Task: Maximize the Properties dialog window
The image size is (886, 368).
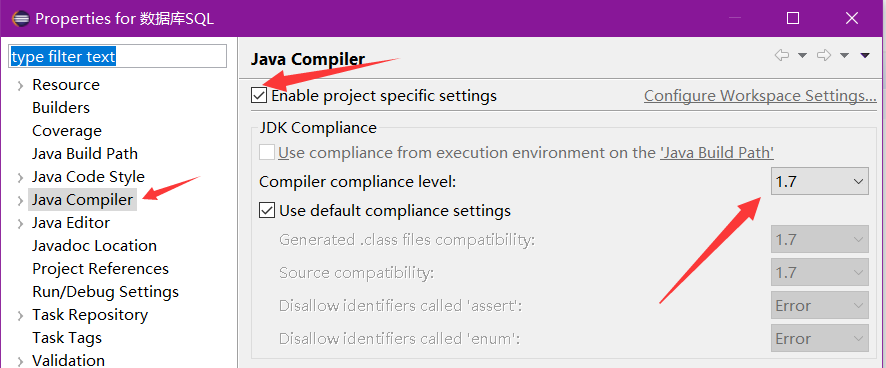Action: coord(793,19)
